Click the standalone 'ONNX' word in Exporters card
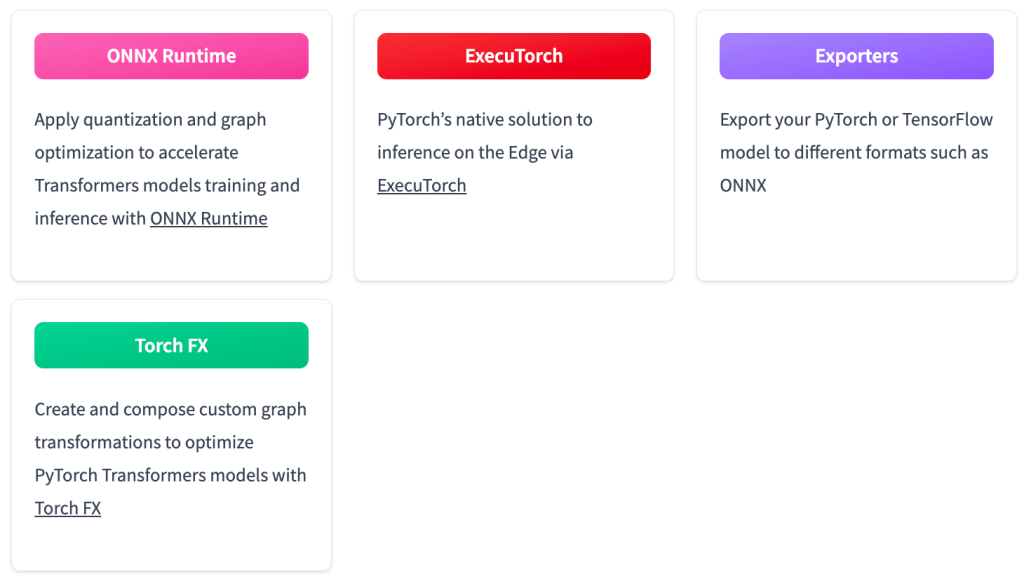1024x581 pixels. [743, 185]
